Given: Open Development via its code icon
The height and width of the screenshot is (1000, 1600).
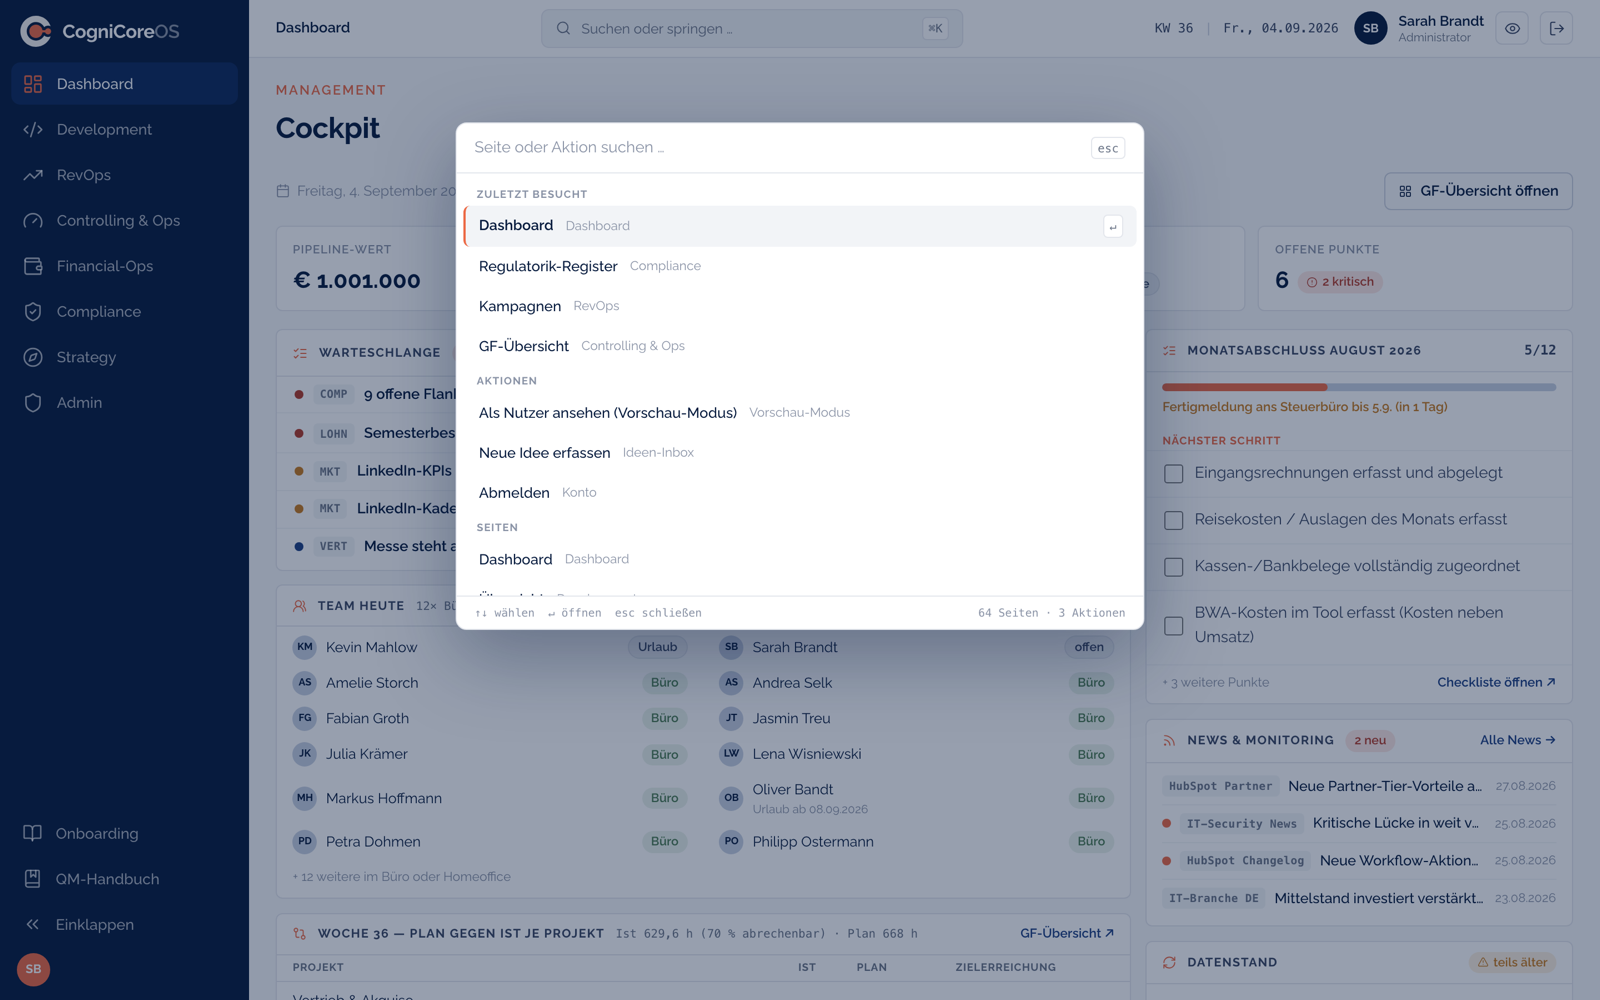Looking at the screenshot, I should [x=33, y=130].
